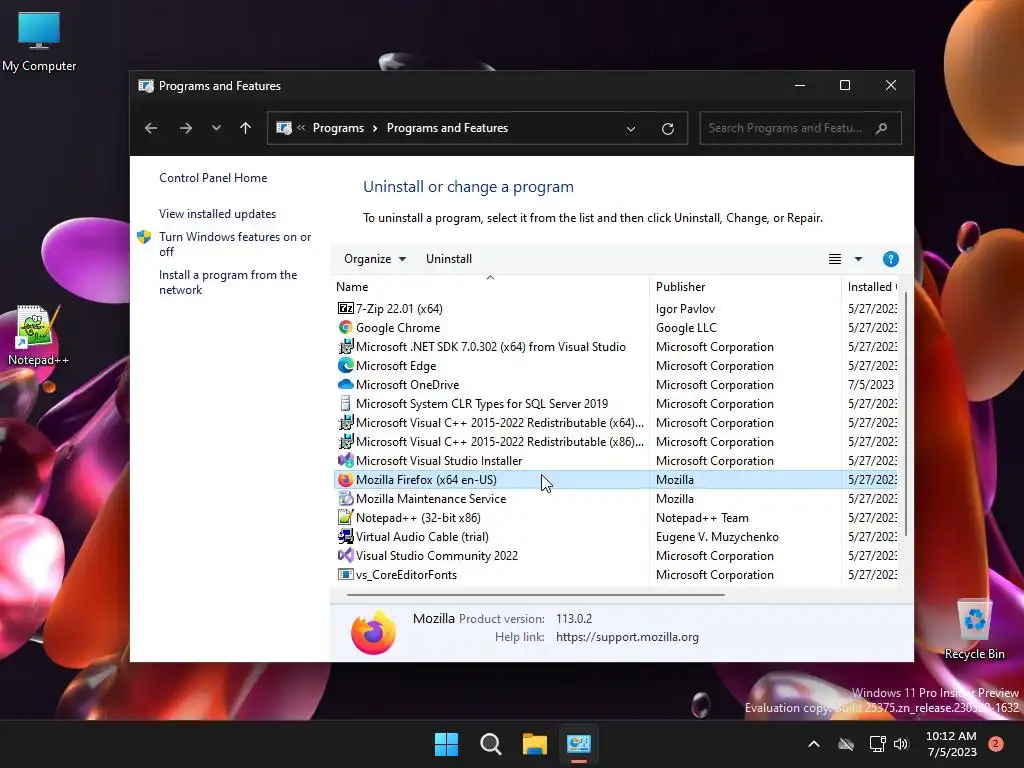Select the My Computer desktop icon

click(x=39, y=42)
